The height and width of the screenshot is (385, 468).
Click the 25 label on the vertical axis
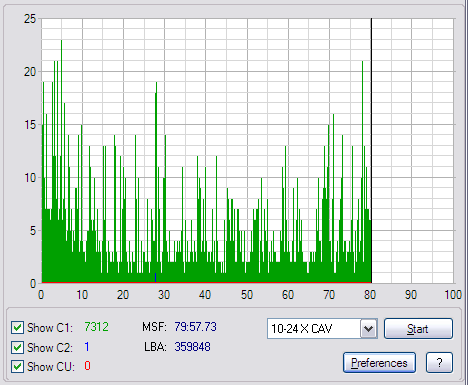coord(30,19)
